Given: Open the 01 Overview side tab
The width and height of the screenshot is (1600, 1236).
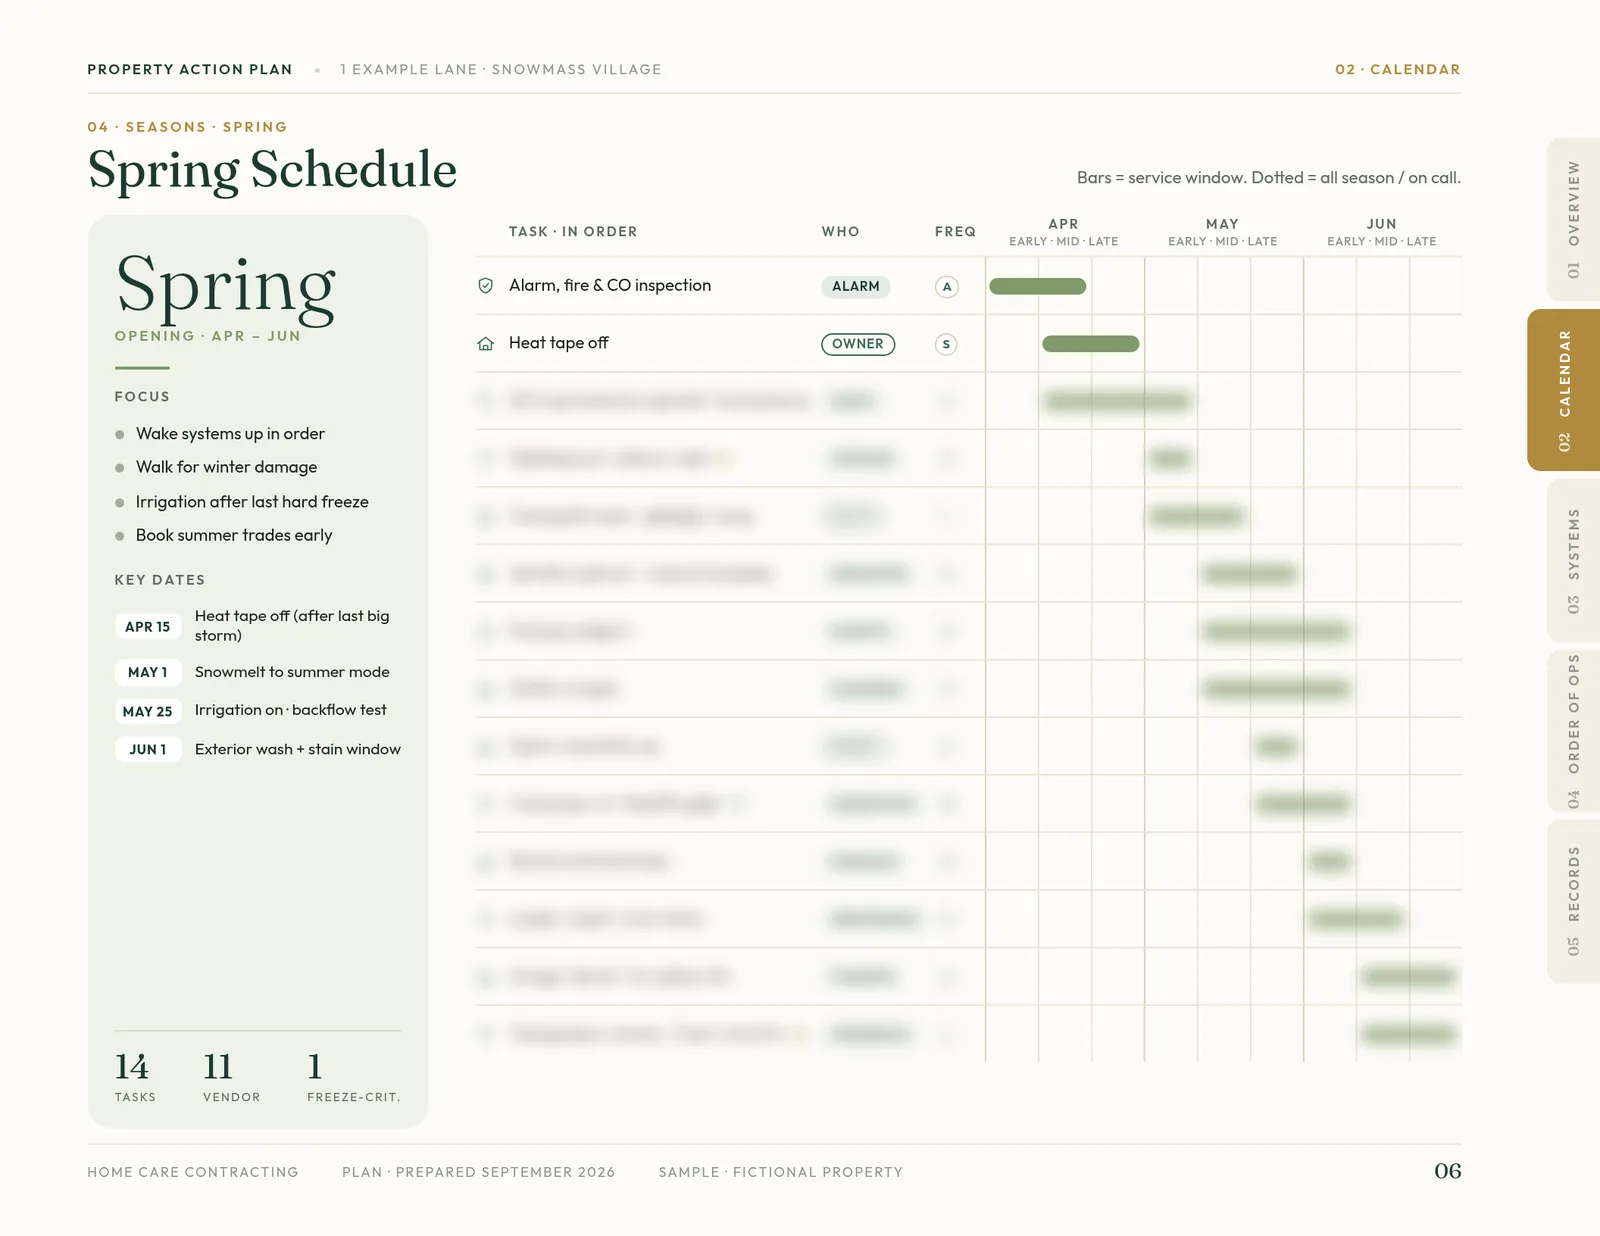Looking at the screenshot, I should pyautogui.click(x=1573, y=219).
